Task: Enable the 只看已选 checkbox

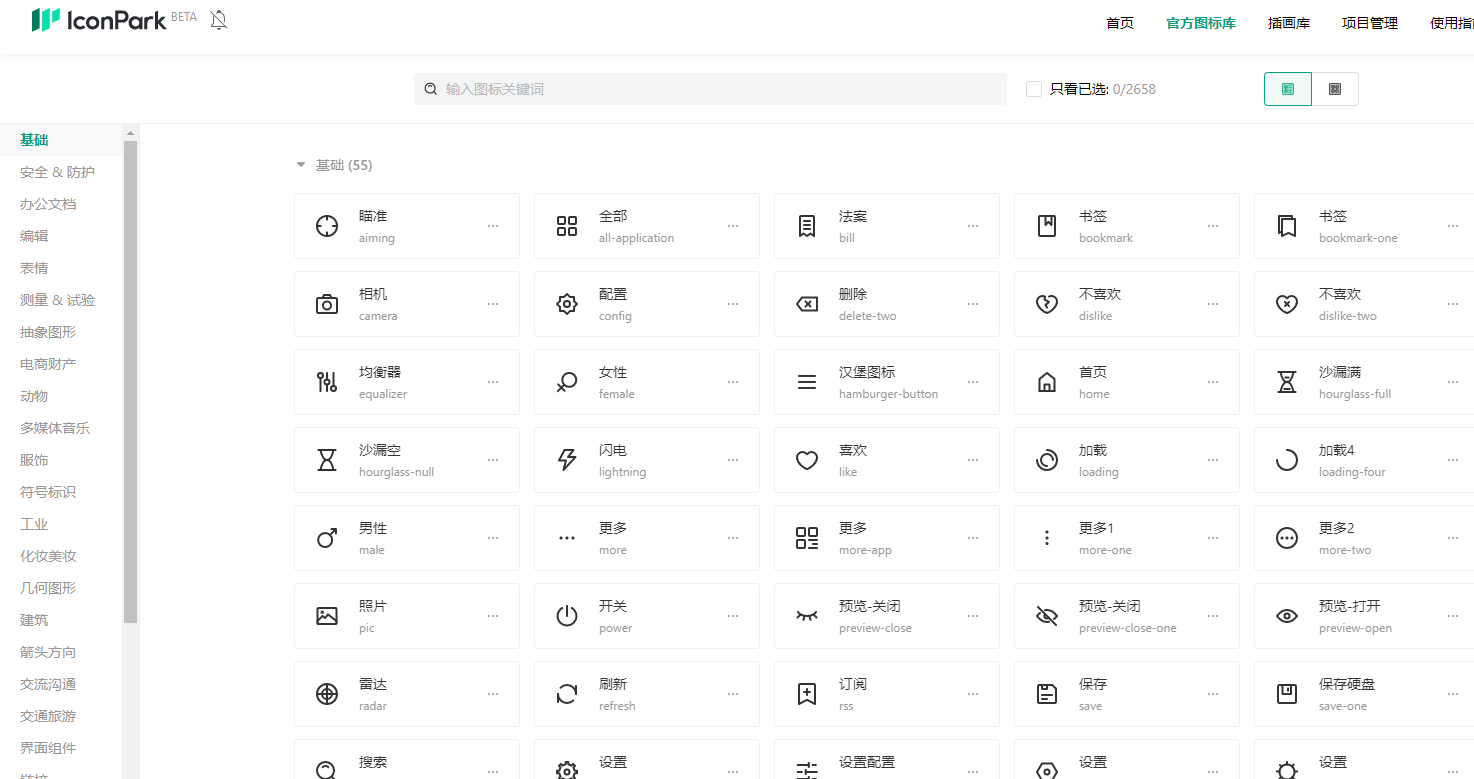Action: (1034, 89)
